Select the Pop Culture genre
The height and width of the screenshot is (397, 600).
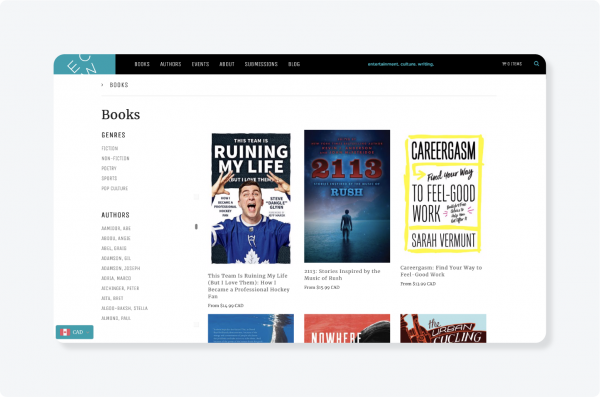pos(114,188)
